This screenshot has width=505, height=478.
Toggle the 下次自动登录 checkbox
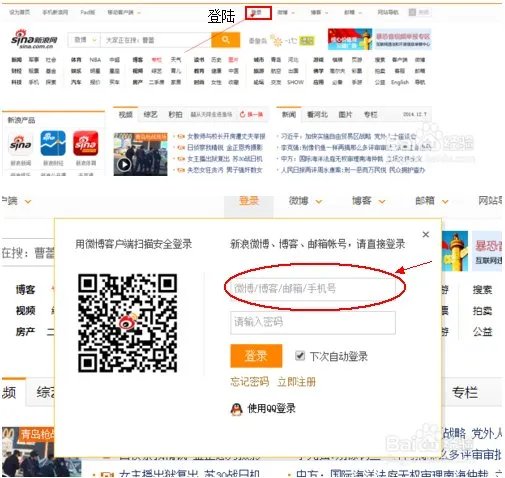pos(300,356)
